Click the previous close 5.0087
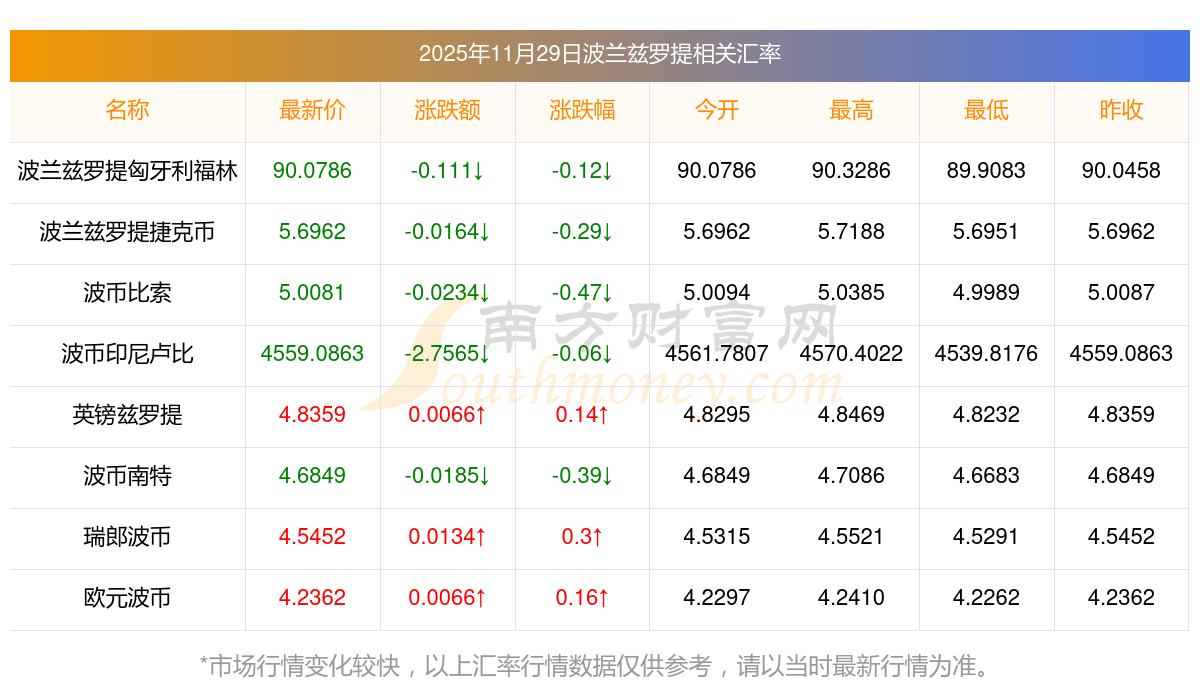The image size is (1200, 697). (1121, 293)
